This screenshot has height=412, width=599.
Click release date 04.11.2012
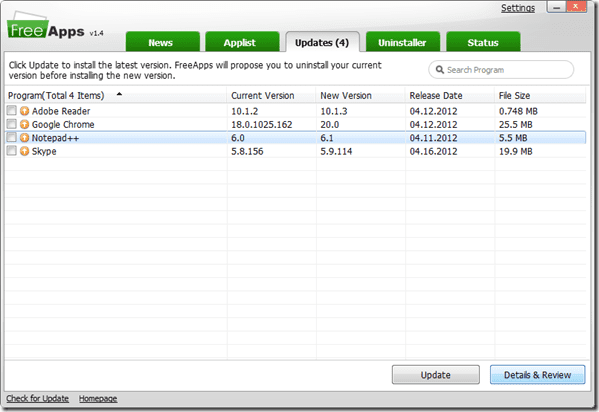point(433,138)
